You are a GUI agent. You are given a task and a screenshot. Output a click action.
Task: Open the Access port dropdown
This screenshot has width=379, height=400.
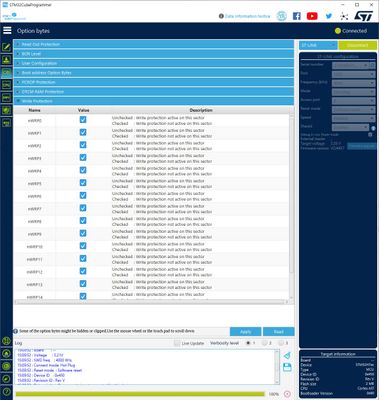tap(353, 101)
